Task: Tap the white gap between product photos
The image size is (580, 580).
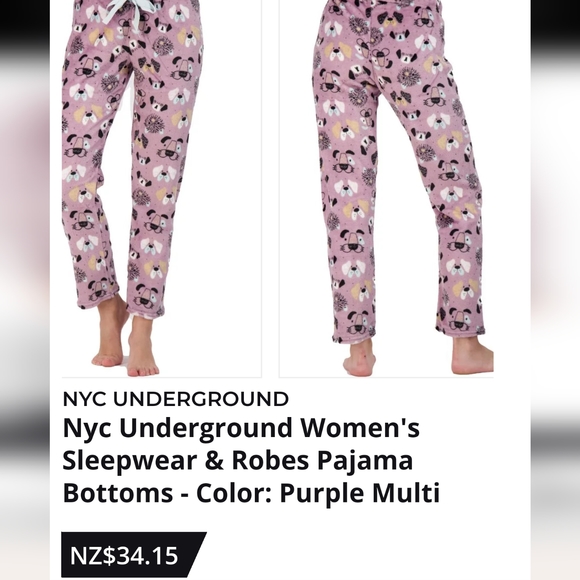Action: [270, 189]
